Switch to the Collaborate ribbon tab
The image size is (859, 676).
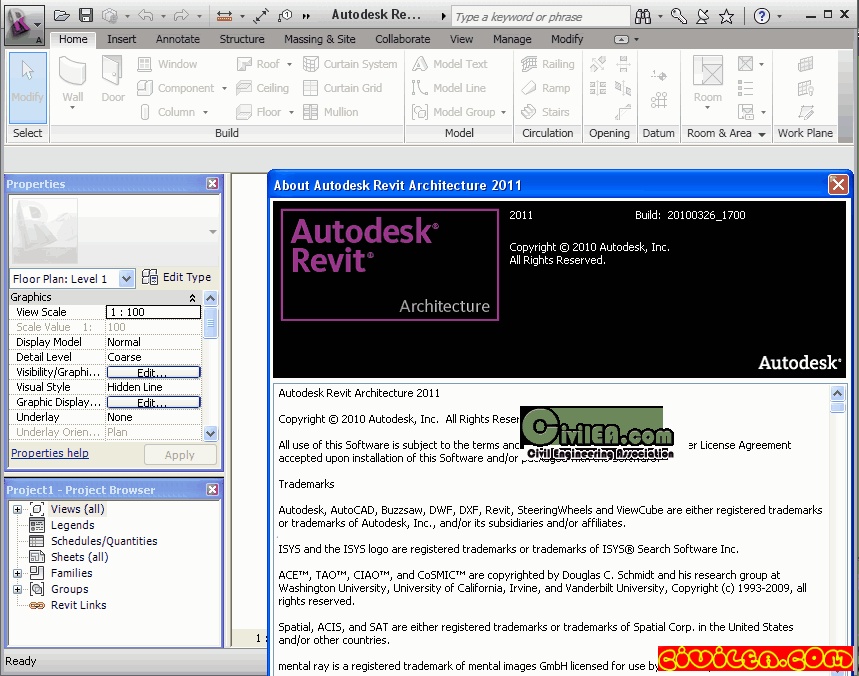coord(403,39)
